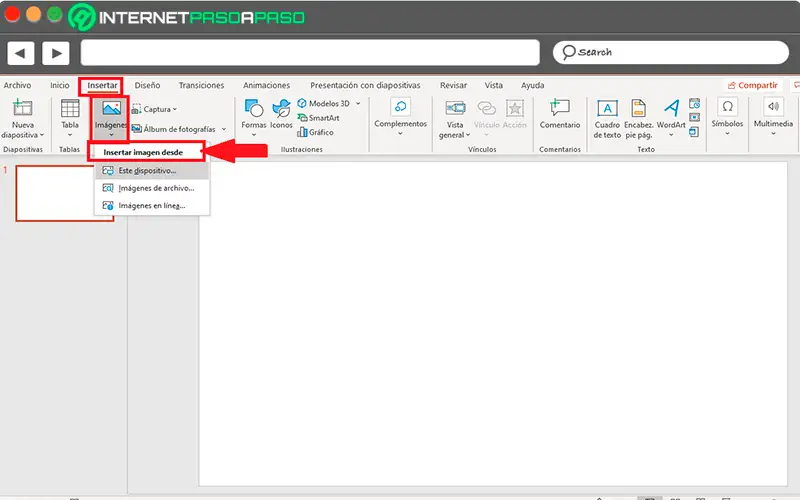Image resolution: width=800 pixels, height=500 pixels.
Task: Click the Modelos 3D icon
Action: coord(302,104)
